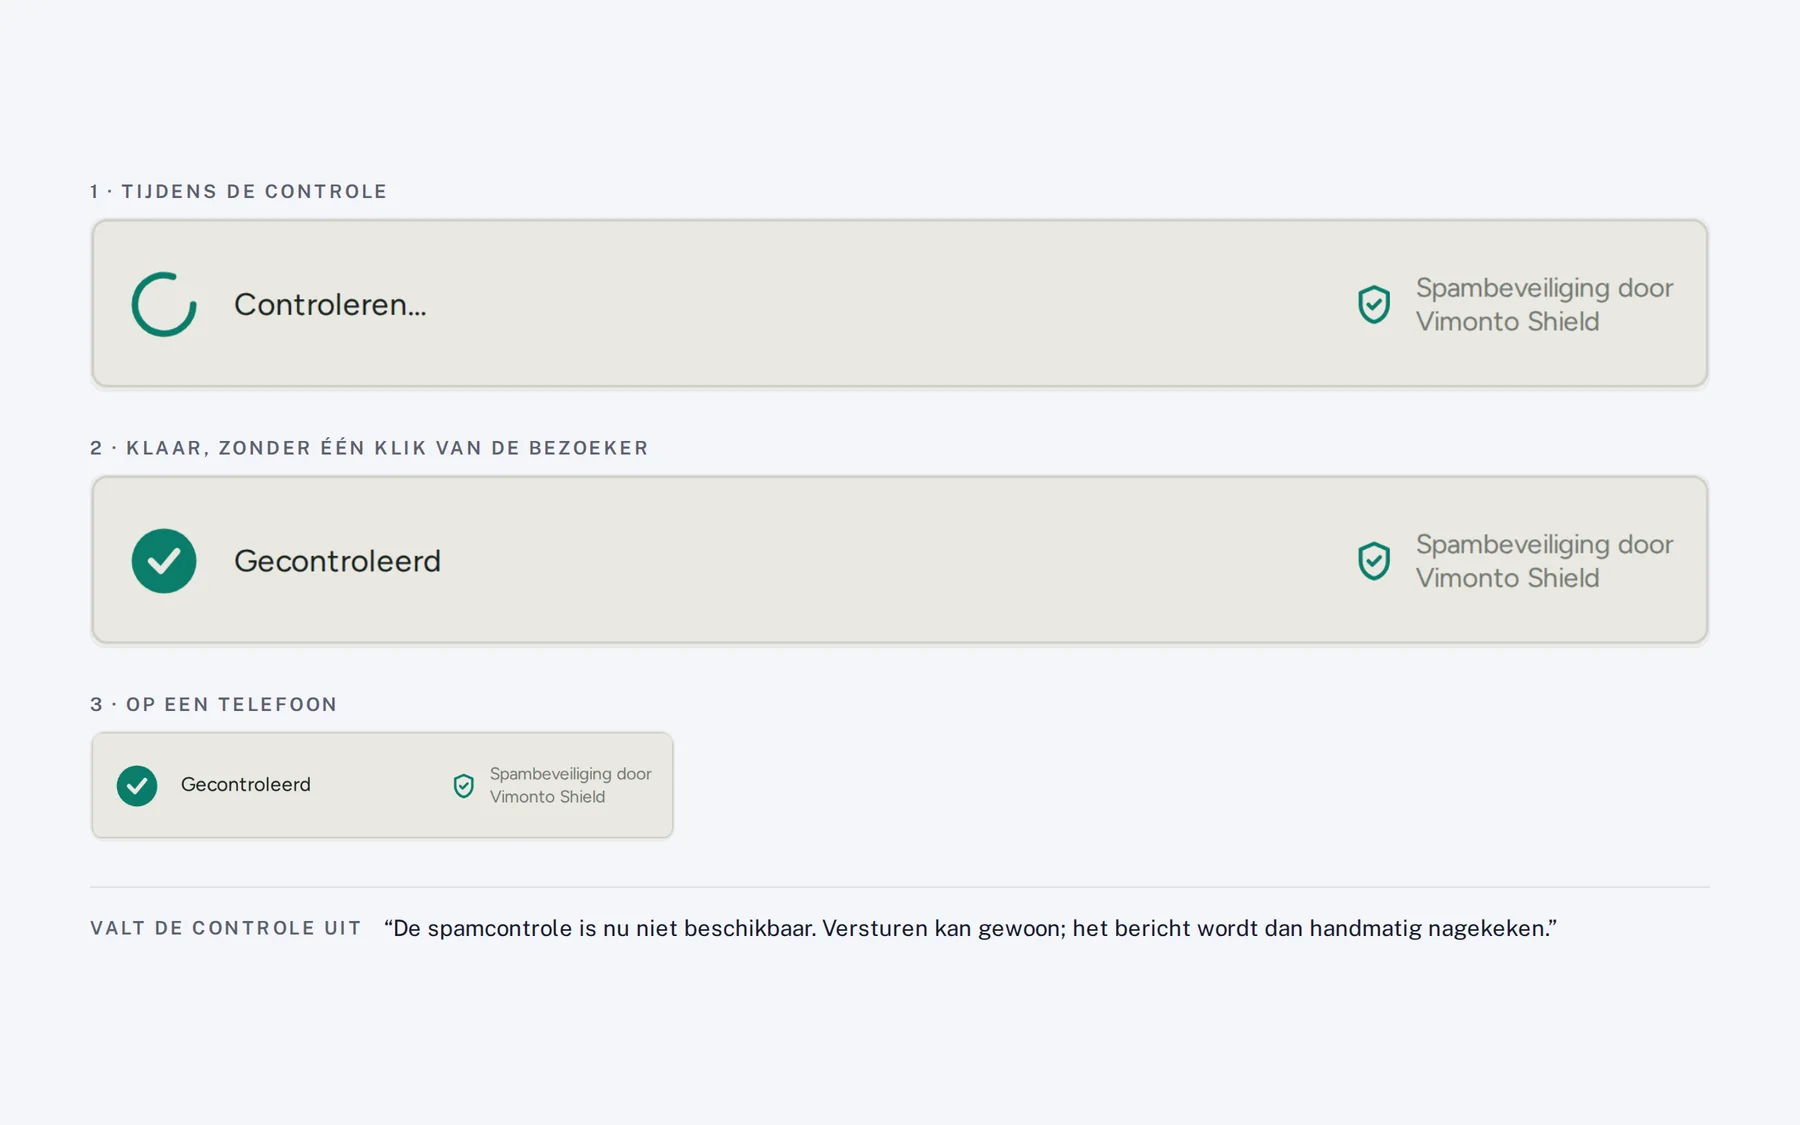Click the empty area of the Controleren widget
The image size is (1800, 1125).
(880, 304)
